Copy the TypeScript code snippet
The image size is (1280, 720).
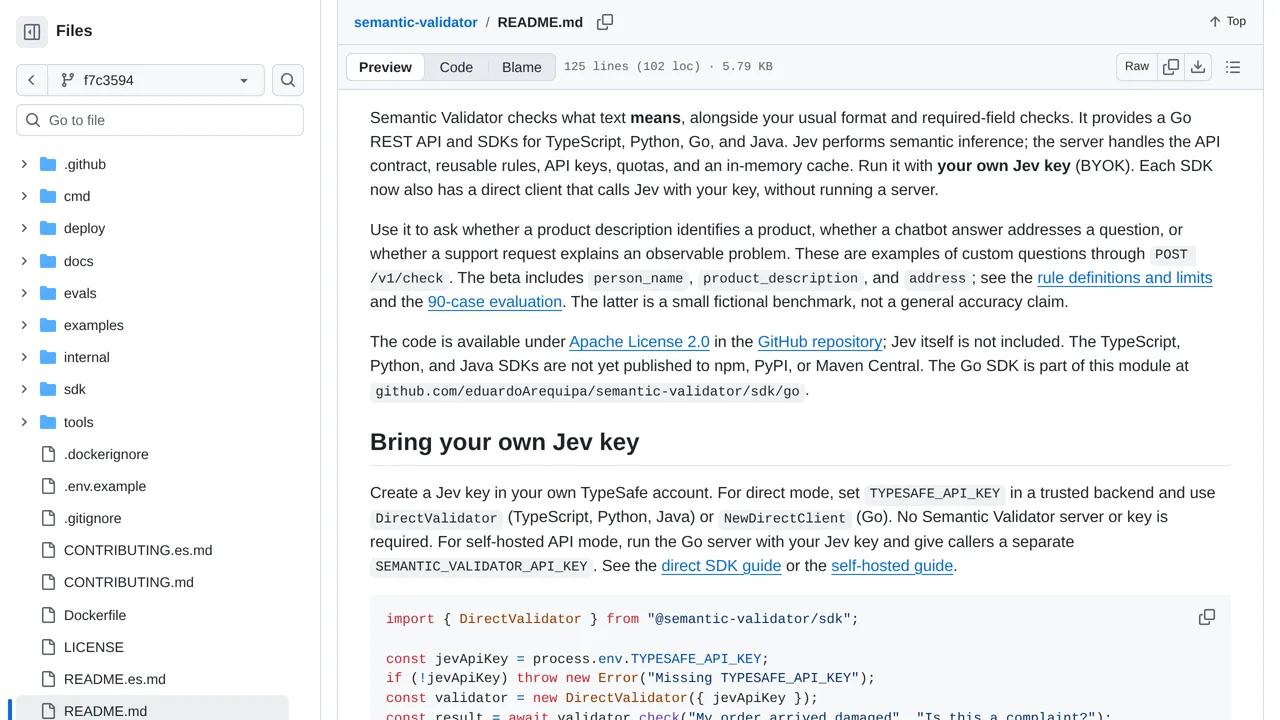(x=1207, y=617)
